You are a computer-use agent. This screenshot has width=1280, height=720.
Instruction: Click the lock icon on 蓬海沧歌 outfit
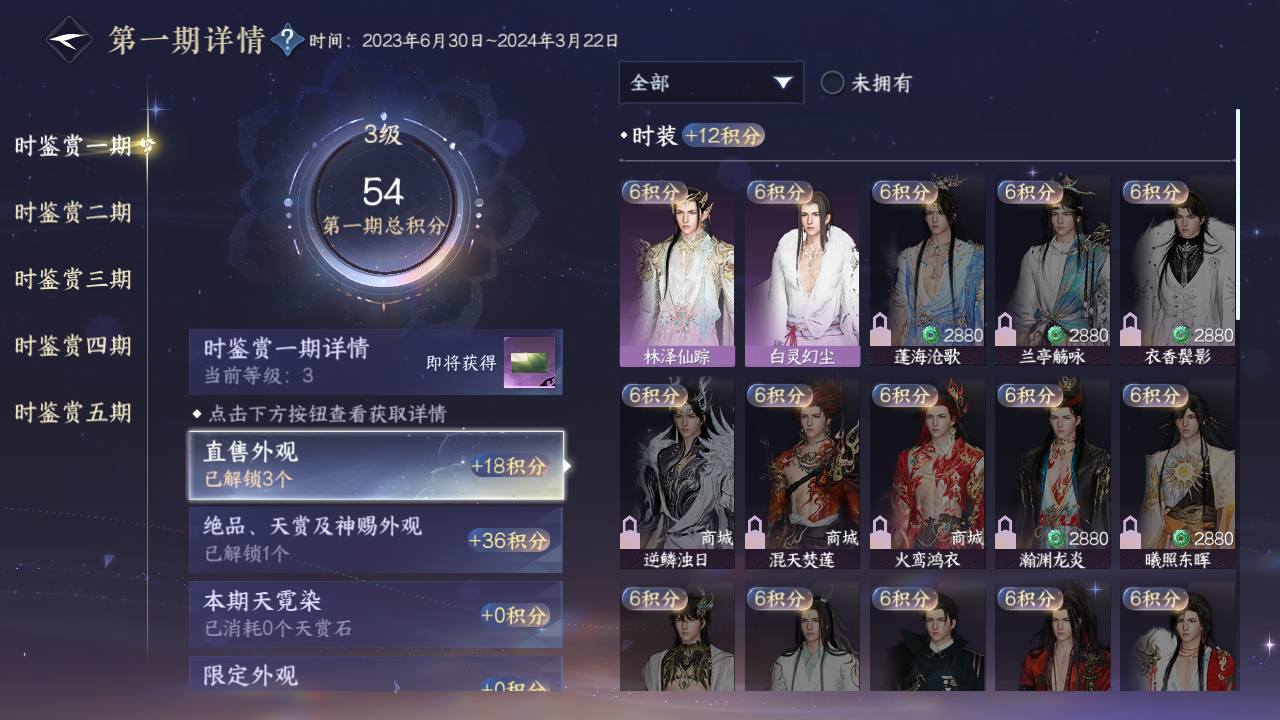(x=882, y=329)
